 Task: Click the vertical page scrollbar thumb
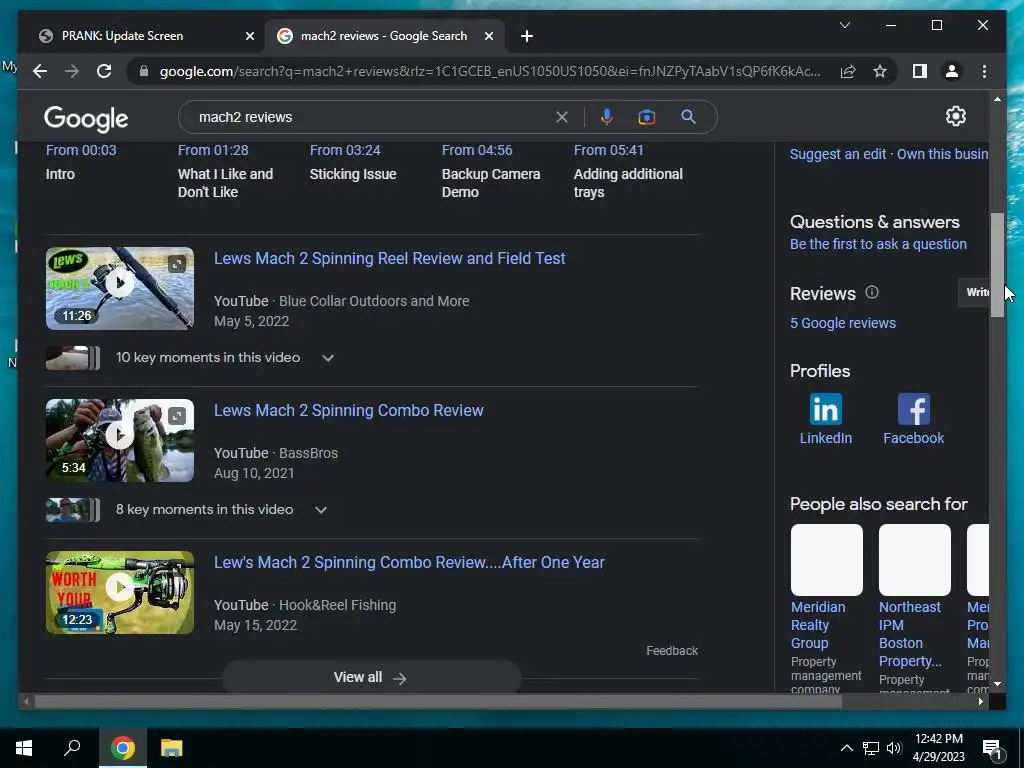click(x=997, y=265)
